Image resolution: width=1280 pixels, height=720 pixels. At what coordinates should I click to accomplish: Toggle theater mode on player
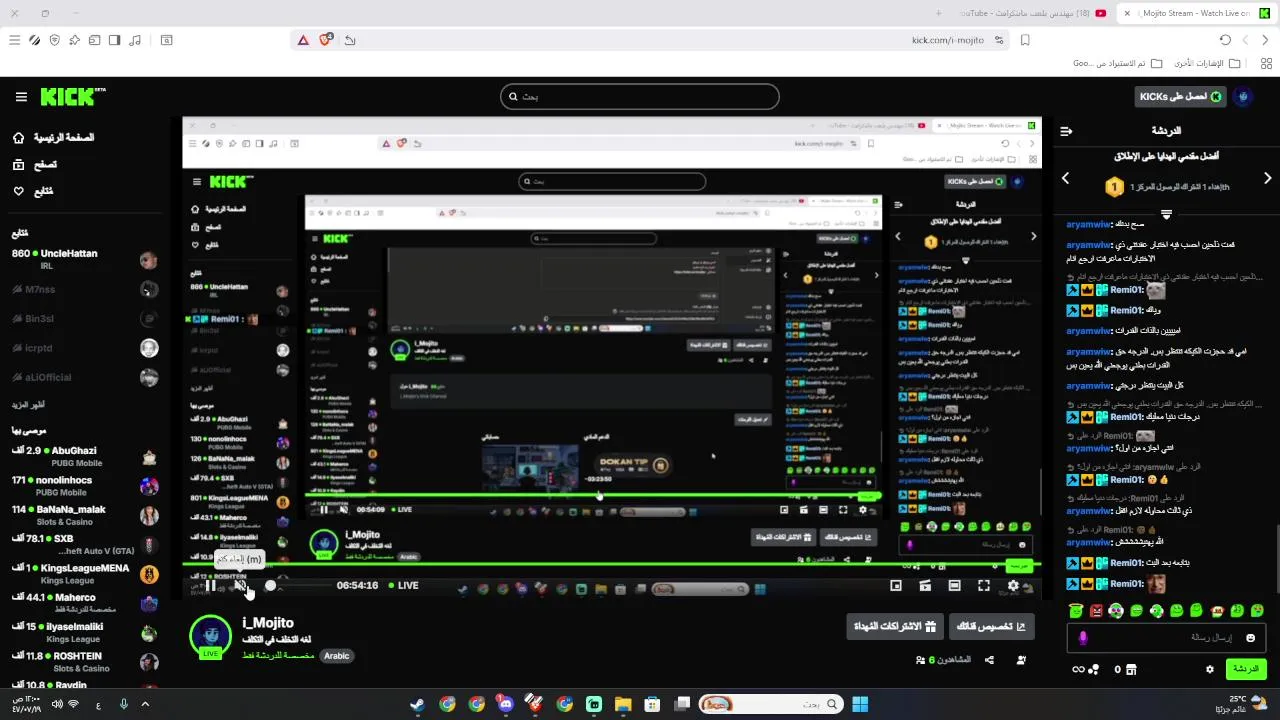954,585
